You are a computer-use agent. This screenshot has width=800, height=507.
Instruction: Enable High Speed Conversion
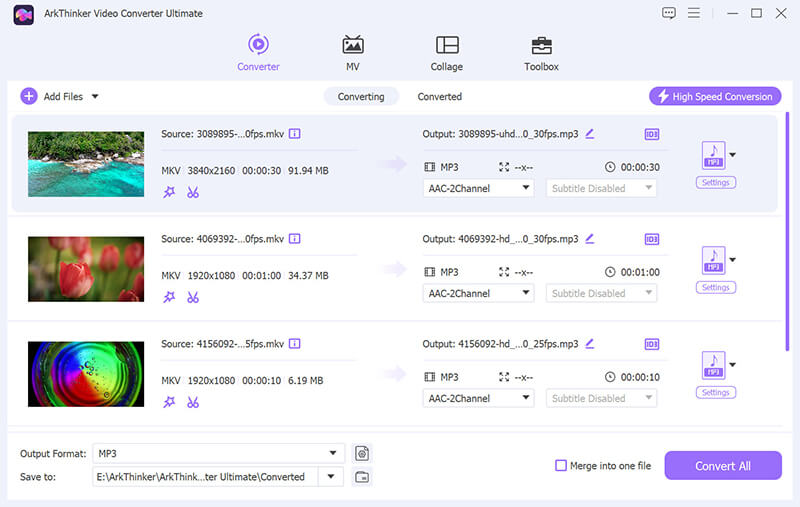pyautogui.click(x=715, y=96)
